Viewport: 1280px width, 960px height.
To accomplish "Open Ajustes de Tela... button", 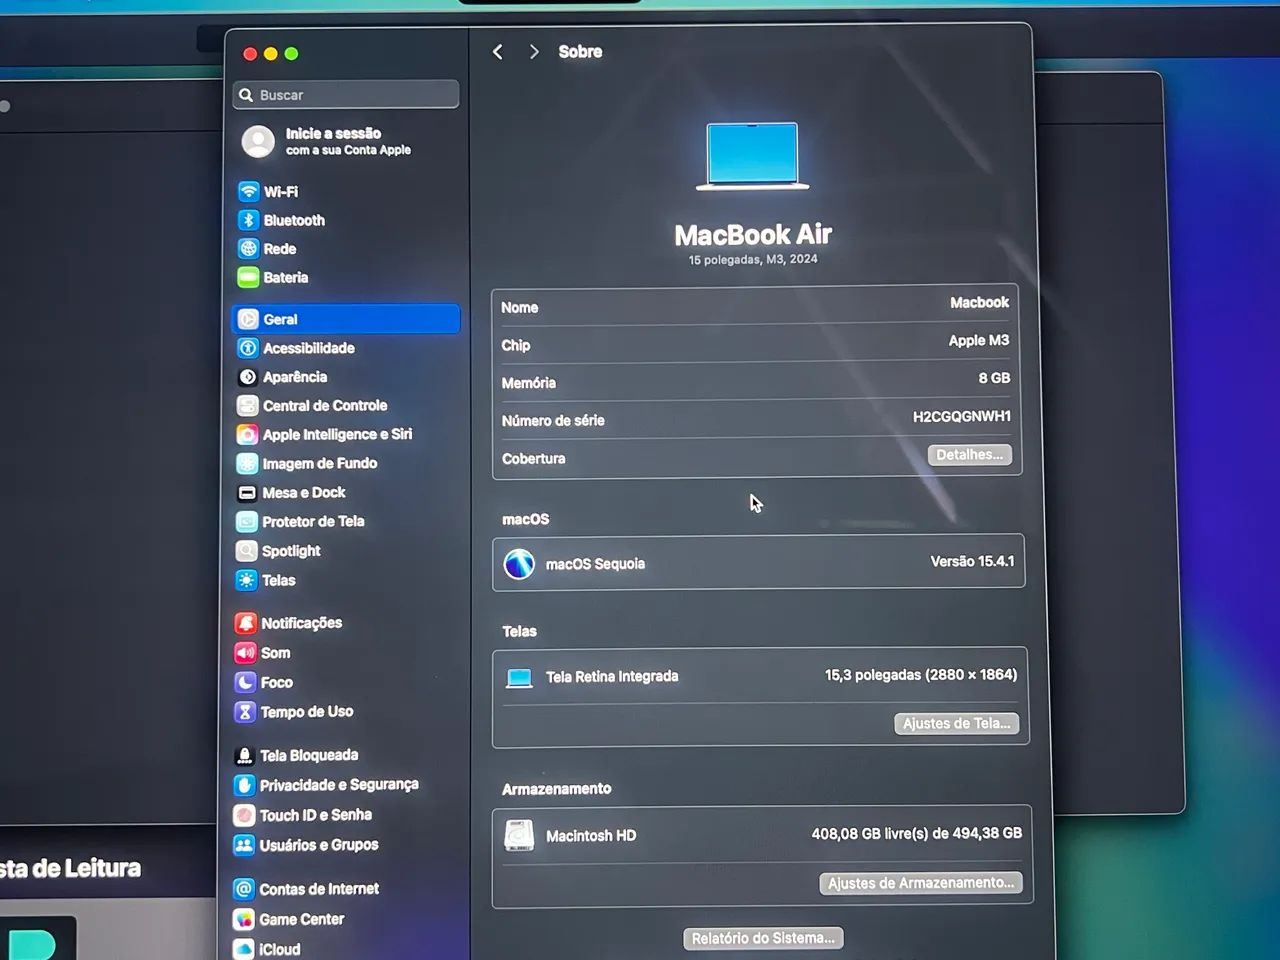I will 956,723.
